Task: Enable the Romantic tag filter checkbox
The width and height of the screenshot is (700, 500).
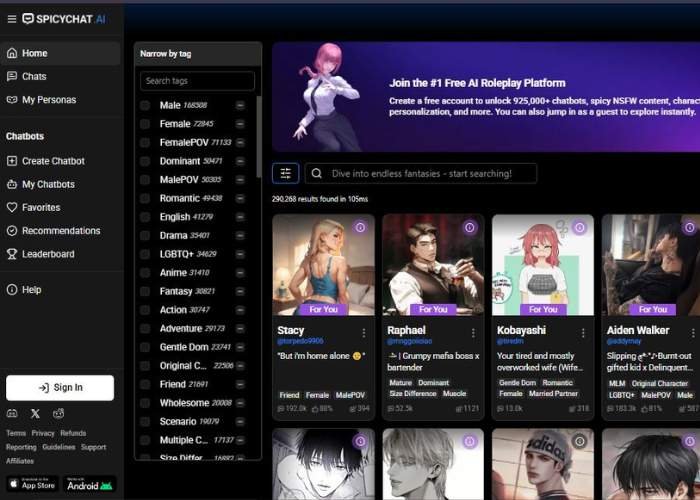Action: point(145,198)
